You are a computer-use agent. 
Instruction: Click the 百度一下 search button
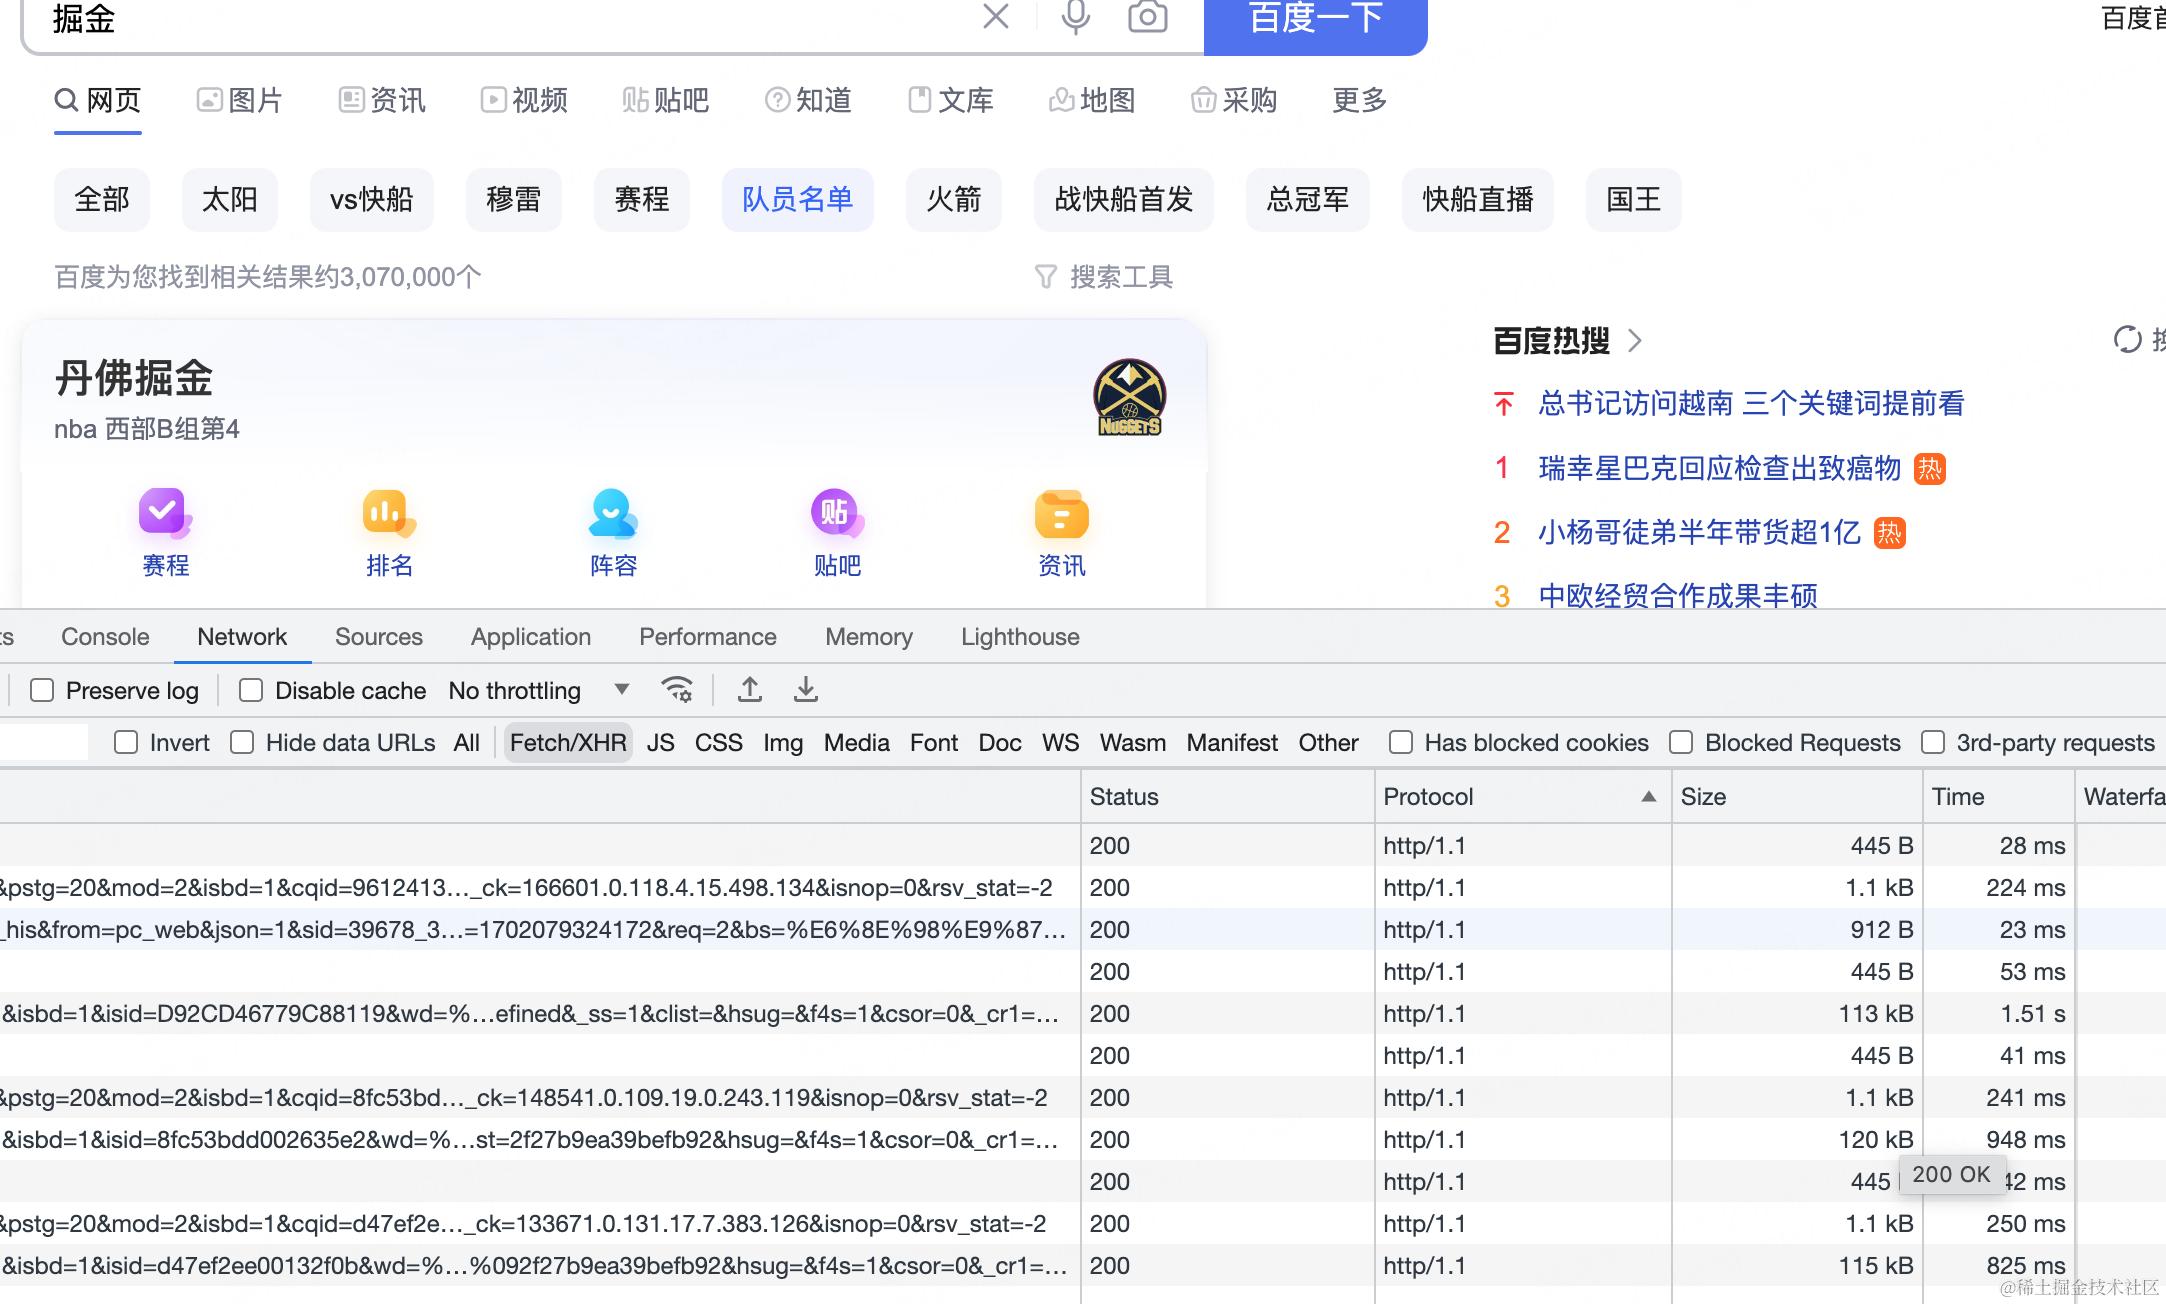click(x=1315, y=18)
